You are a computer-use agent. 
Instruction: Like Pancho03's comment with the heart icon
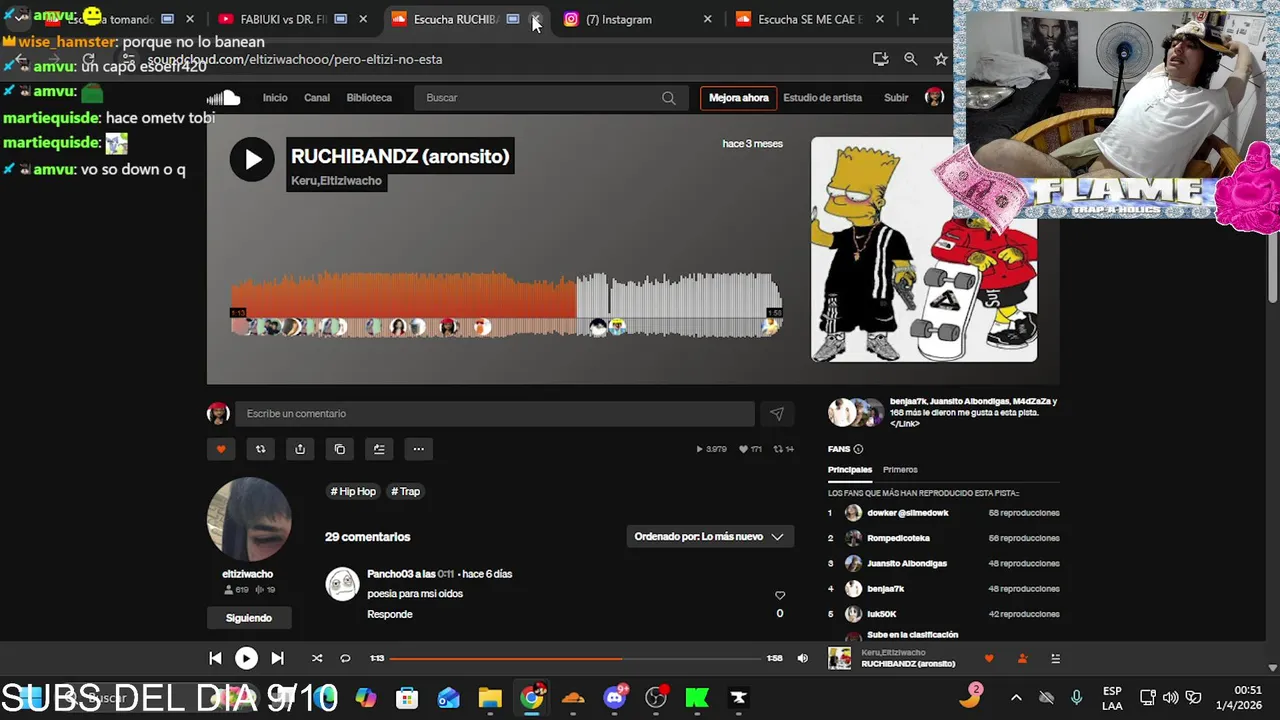click(780, 596)
